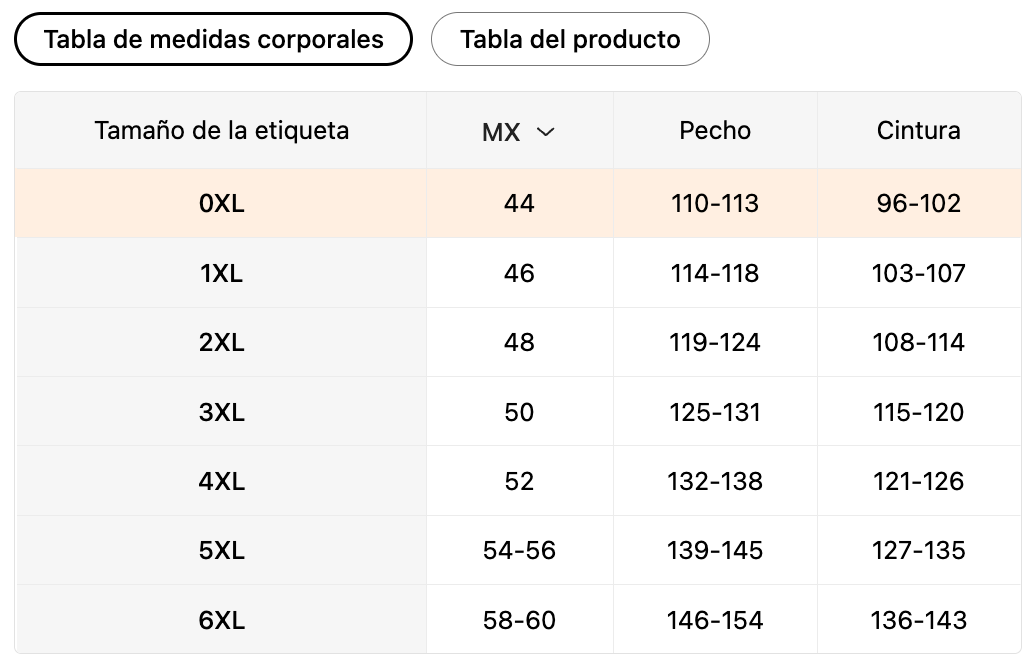
Task: Select the highlighted 0XL size row
Action: tap(222, 204)
